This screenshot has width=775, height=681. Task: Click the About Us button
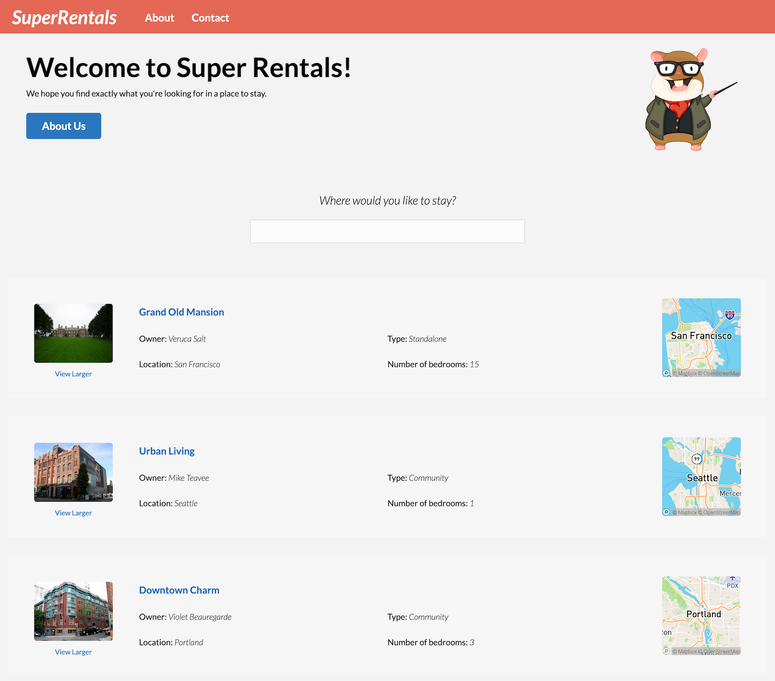coord(64,126)
